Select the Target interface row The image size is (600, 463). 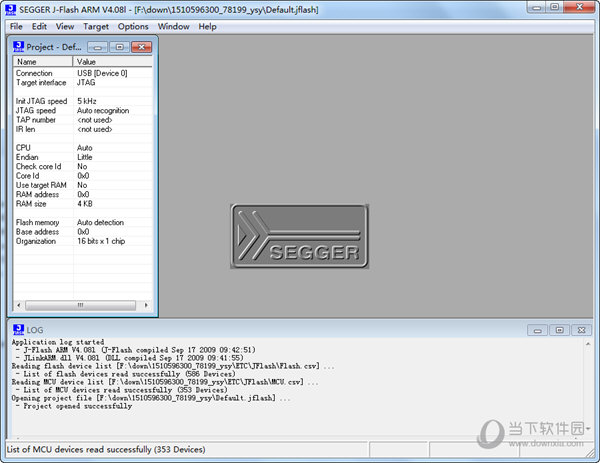point(83,83)
